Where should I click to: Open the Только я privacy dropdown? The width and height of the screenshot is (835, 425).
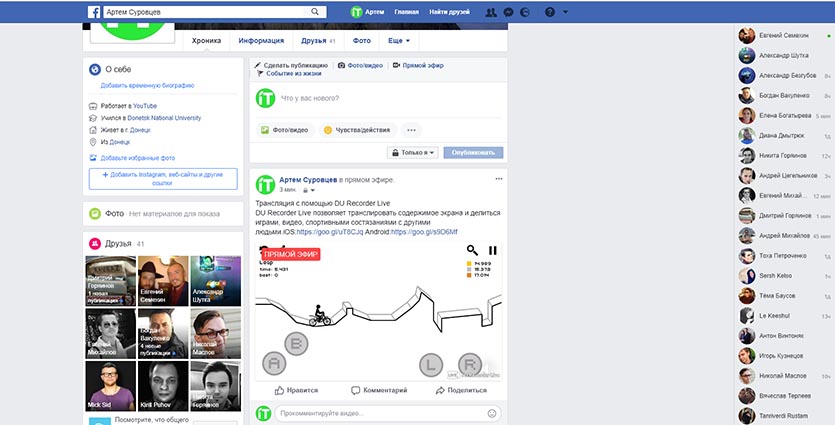413,152
